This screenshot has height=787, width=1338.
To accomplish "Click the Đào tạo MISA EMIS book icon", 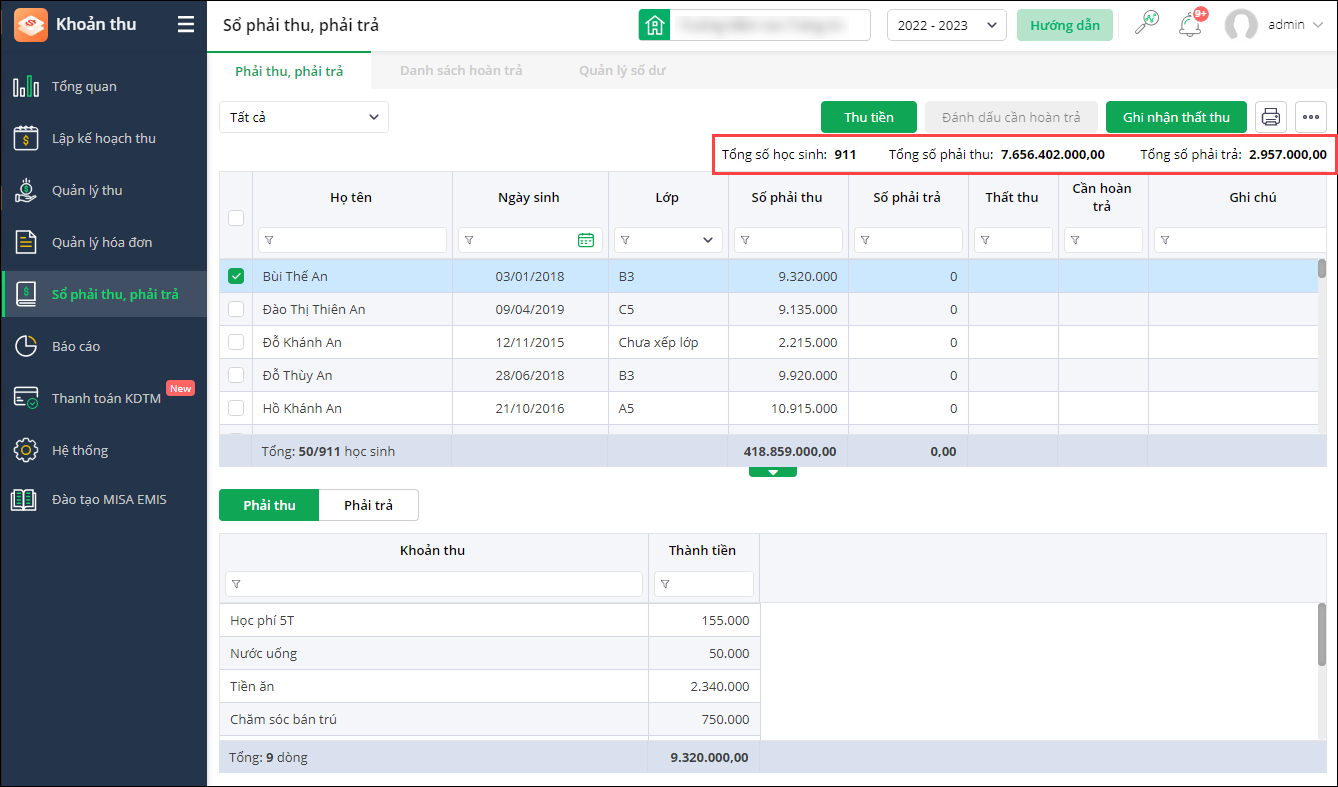I will click(24, 499).
